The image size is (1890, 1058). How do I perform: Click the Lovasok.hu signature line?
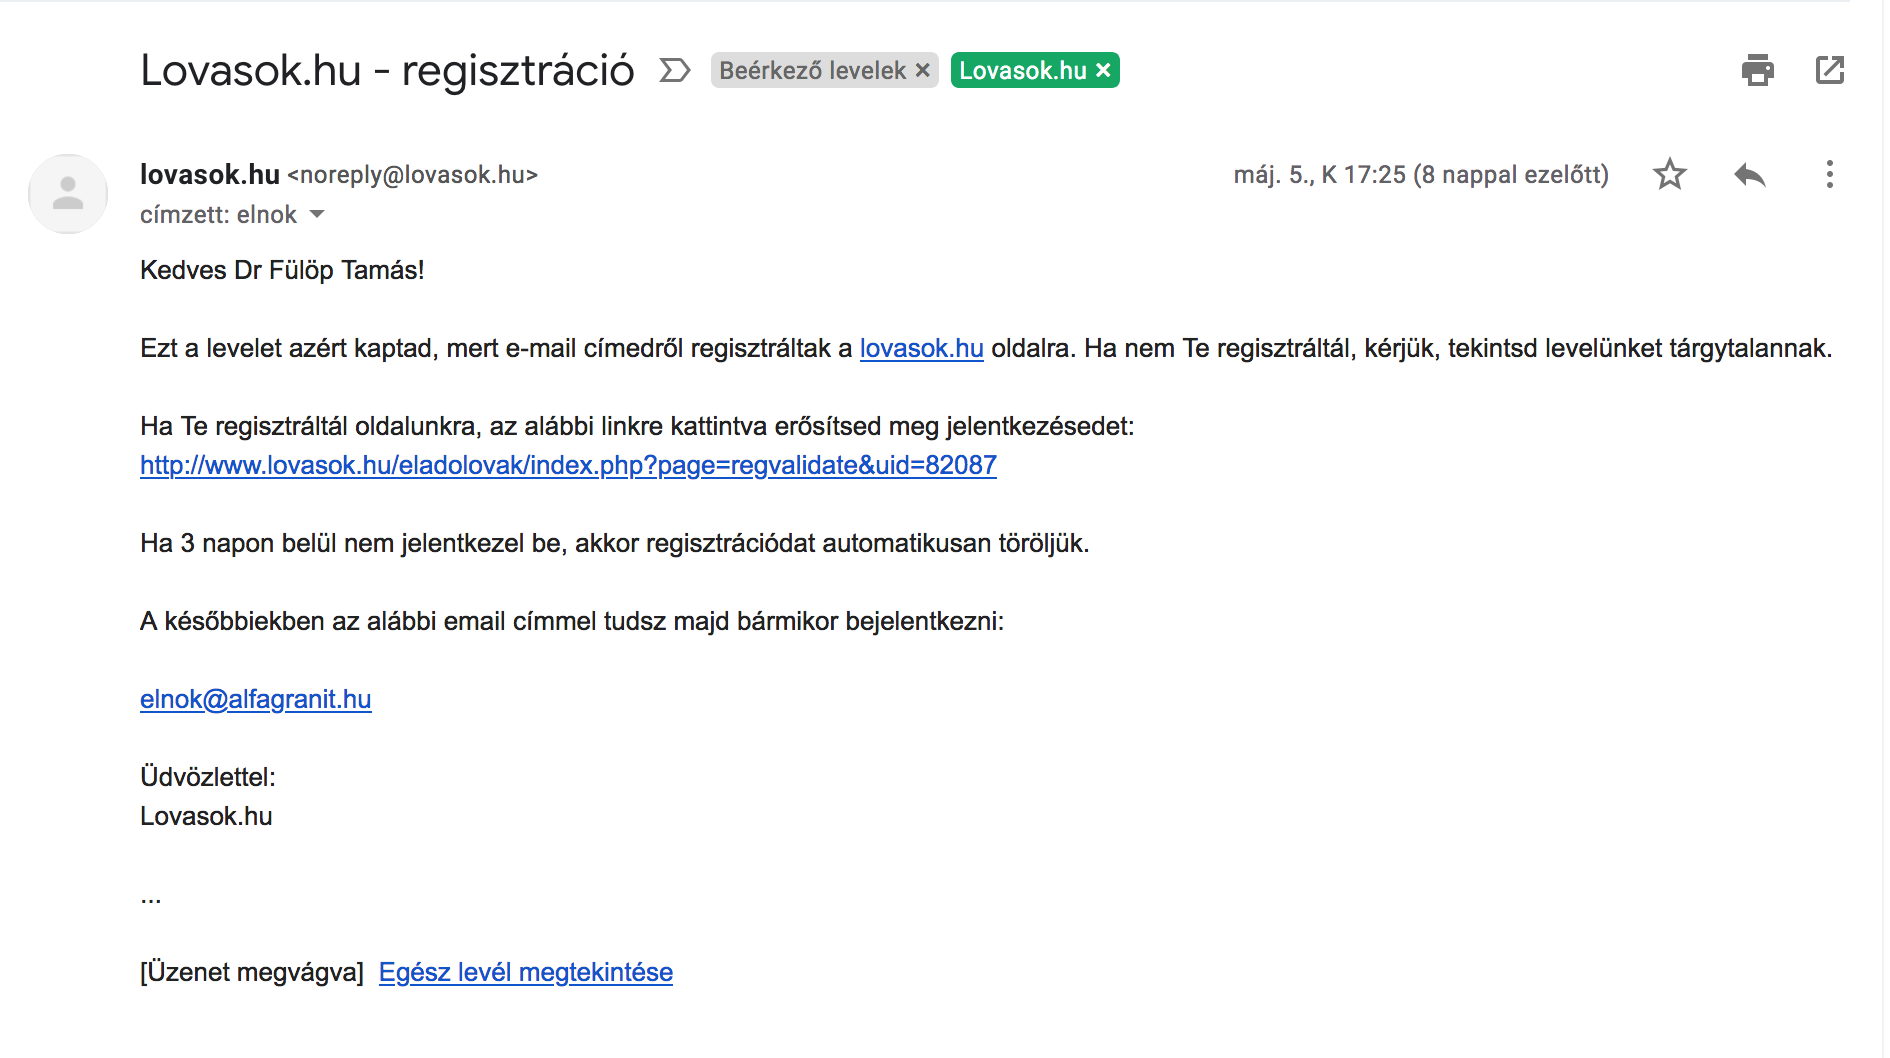206,816
